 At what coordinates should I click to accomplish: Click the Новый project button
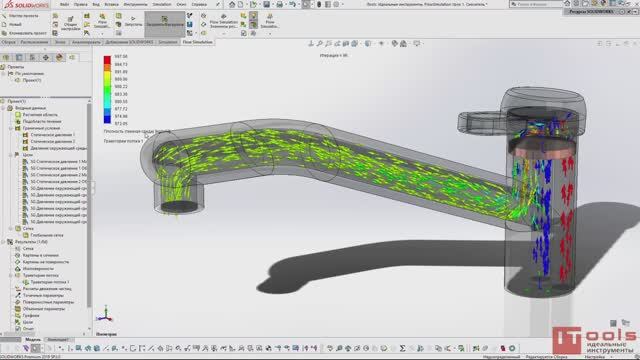pyautogui.click(x=11, y=24)
